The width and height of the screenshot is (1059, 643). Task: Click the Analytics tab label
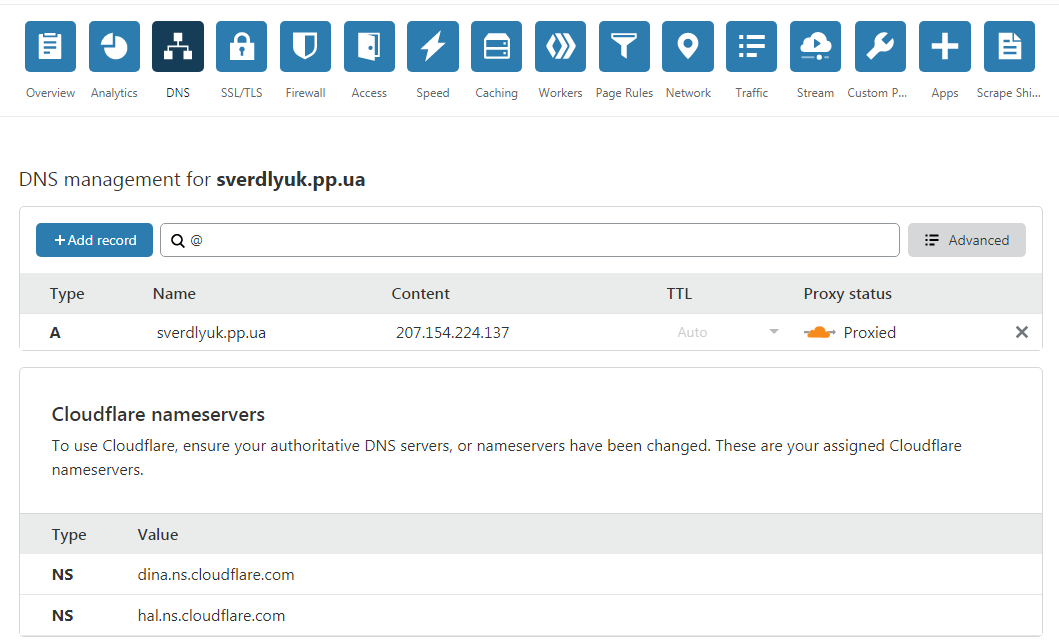114,93
